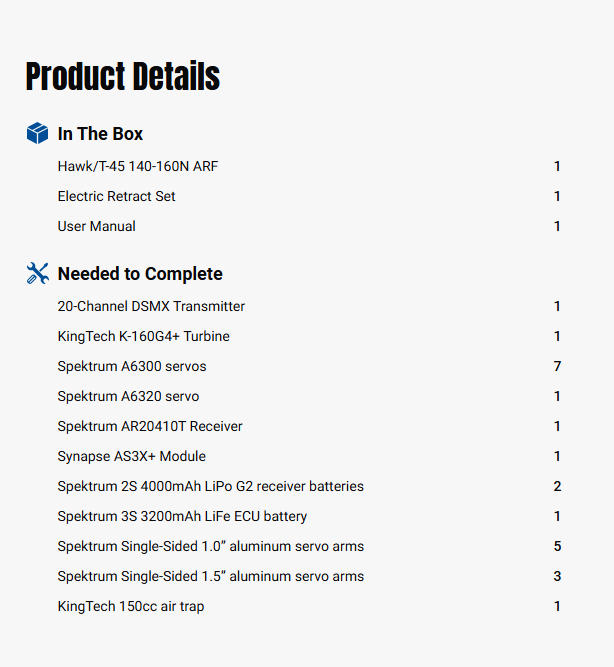
Task: Select the 2S 4000mAh LiPo receiver batteries item
Action: coord(210,486)
